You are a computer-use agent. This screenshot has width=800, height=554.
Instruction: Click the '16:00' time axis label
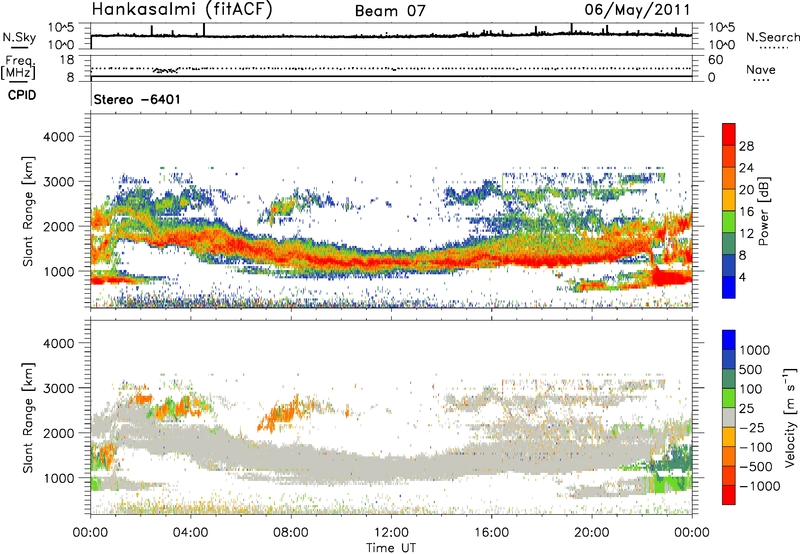(492, 533)
